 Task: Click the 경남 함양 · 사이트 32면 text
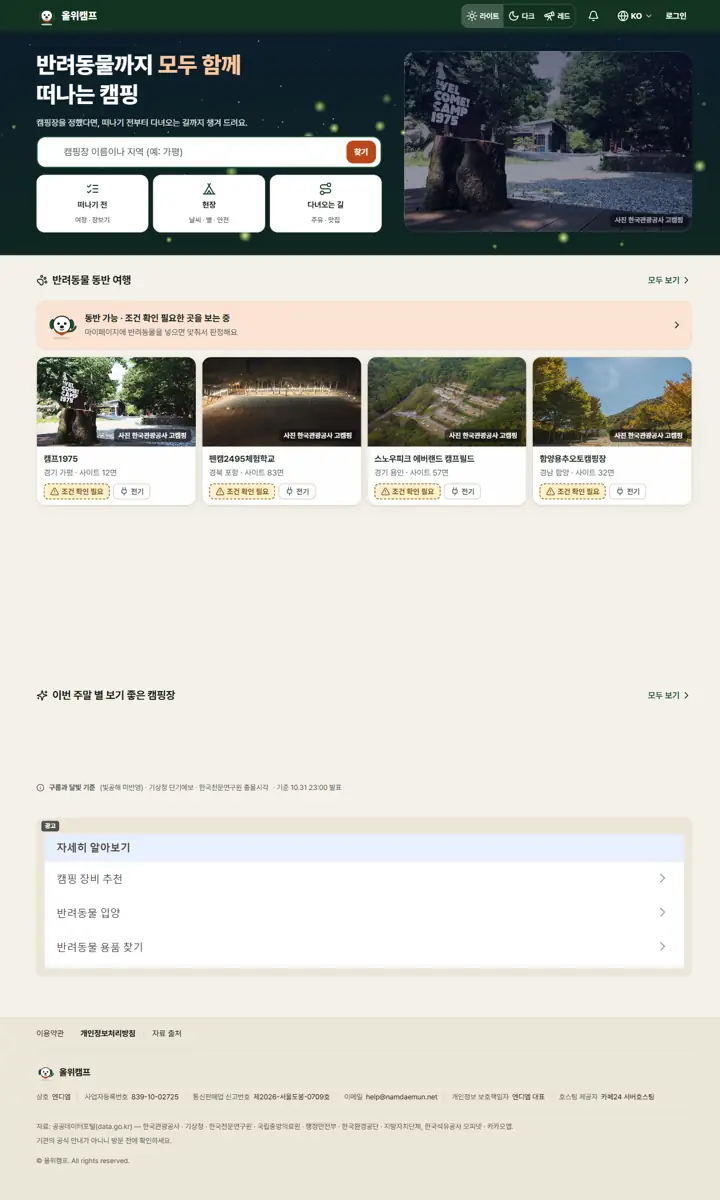pyautogui.click(x=577, y=473)
